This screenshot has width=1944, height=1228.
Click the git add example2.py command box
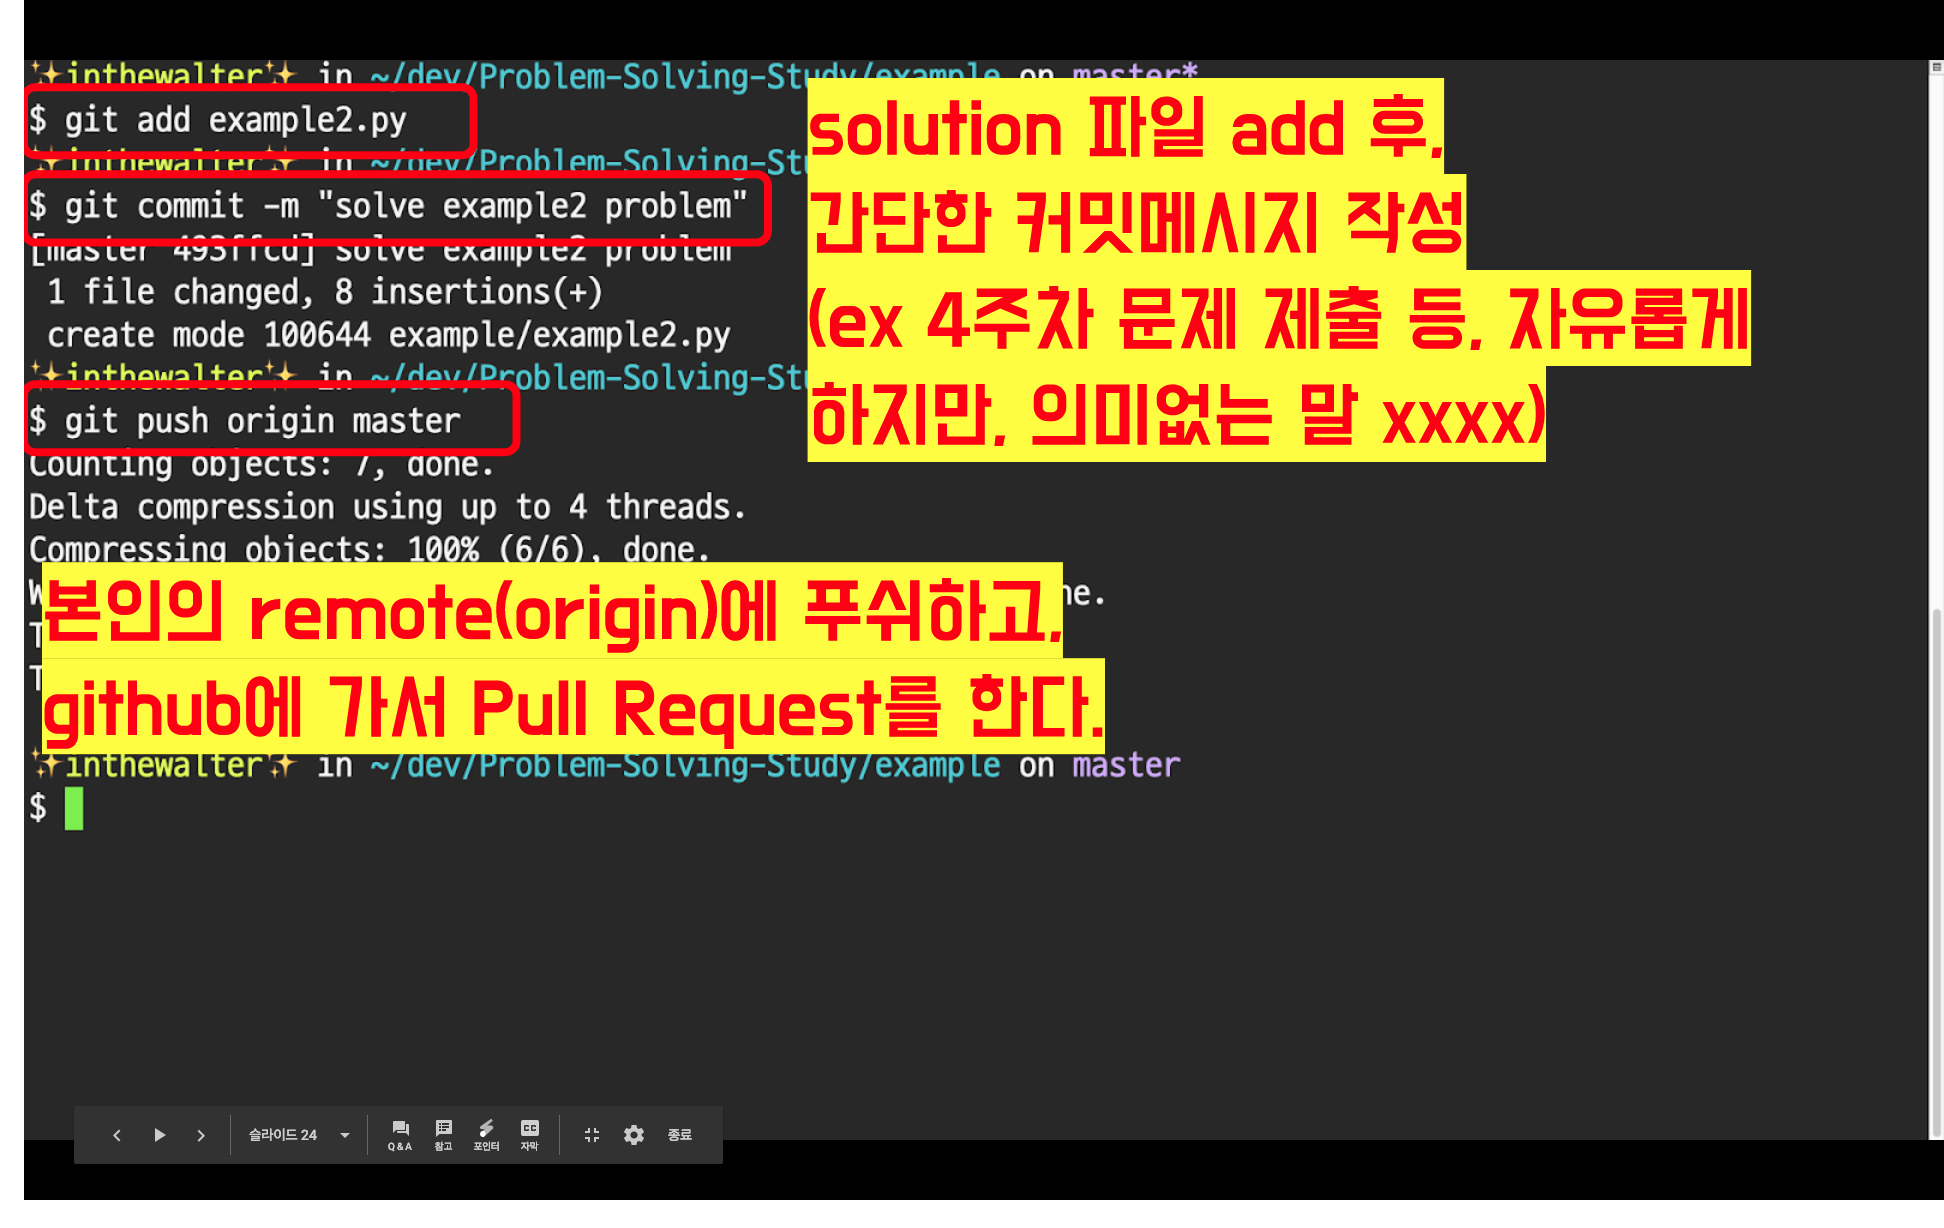coord(248,121)
